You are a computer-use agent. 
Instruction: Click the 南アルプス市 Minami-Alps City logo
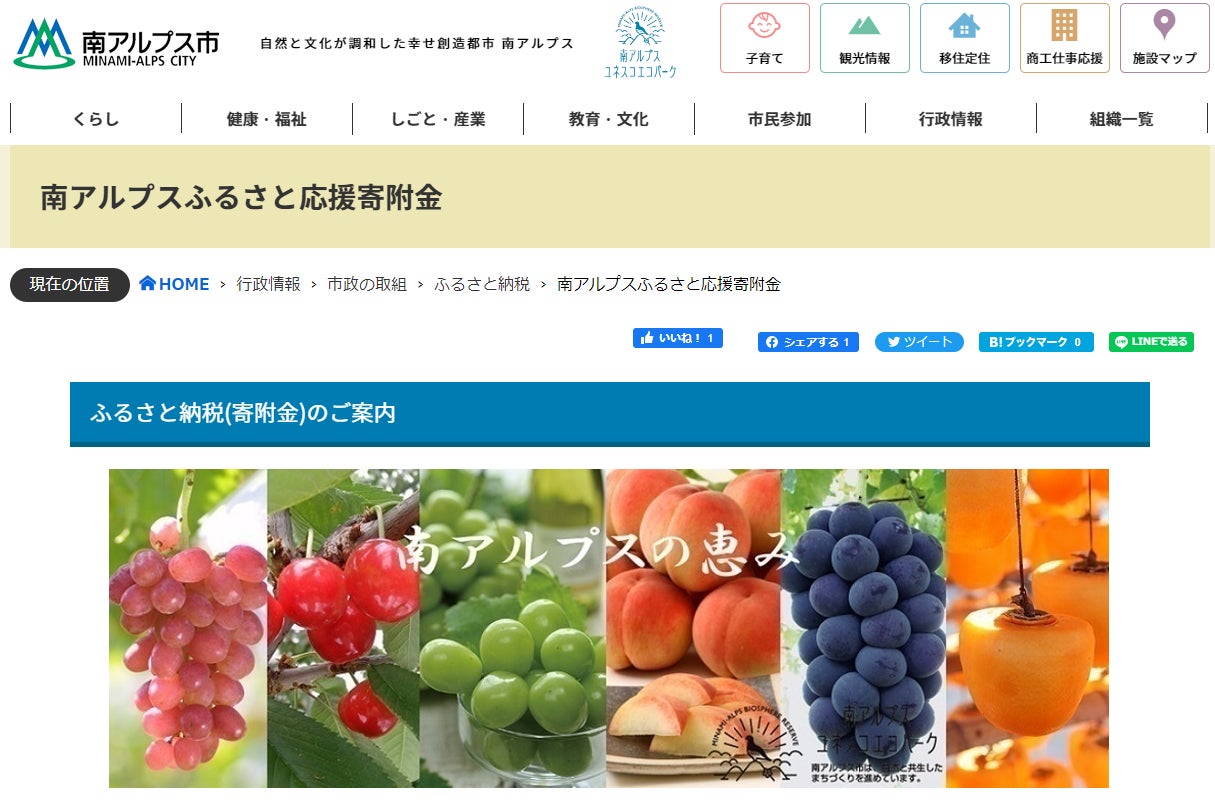pyautogui.click(x=116, y=44)
